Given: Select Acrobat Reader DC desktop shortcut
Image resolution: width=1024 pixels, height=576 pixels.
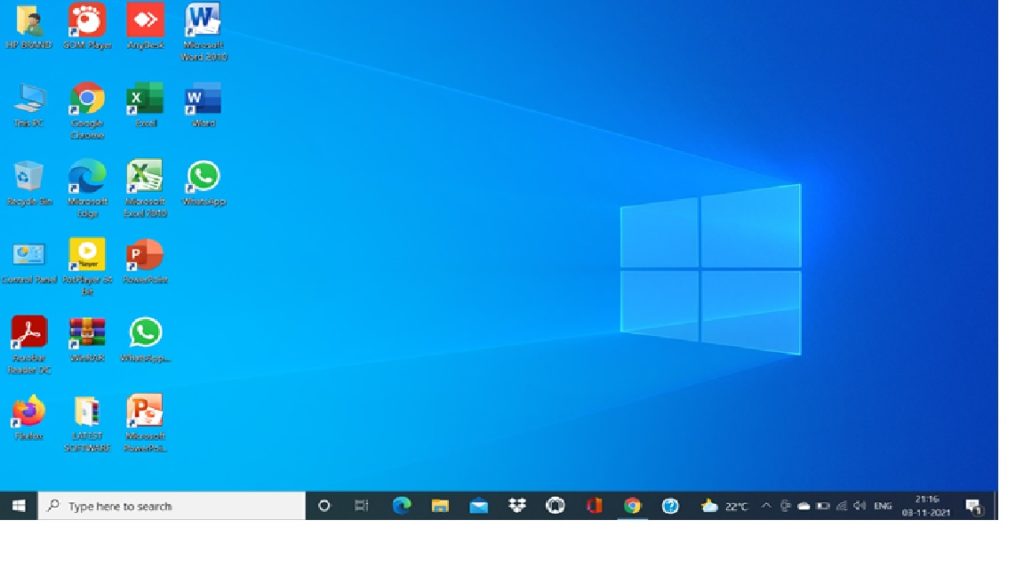Looking at the screenshot, I should point(29,345).
